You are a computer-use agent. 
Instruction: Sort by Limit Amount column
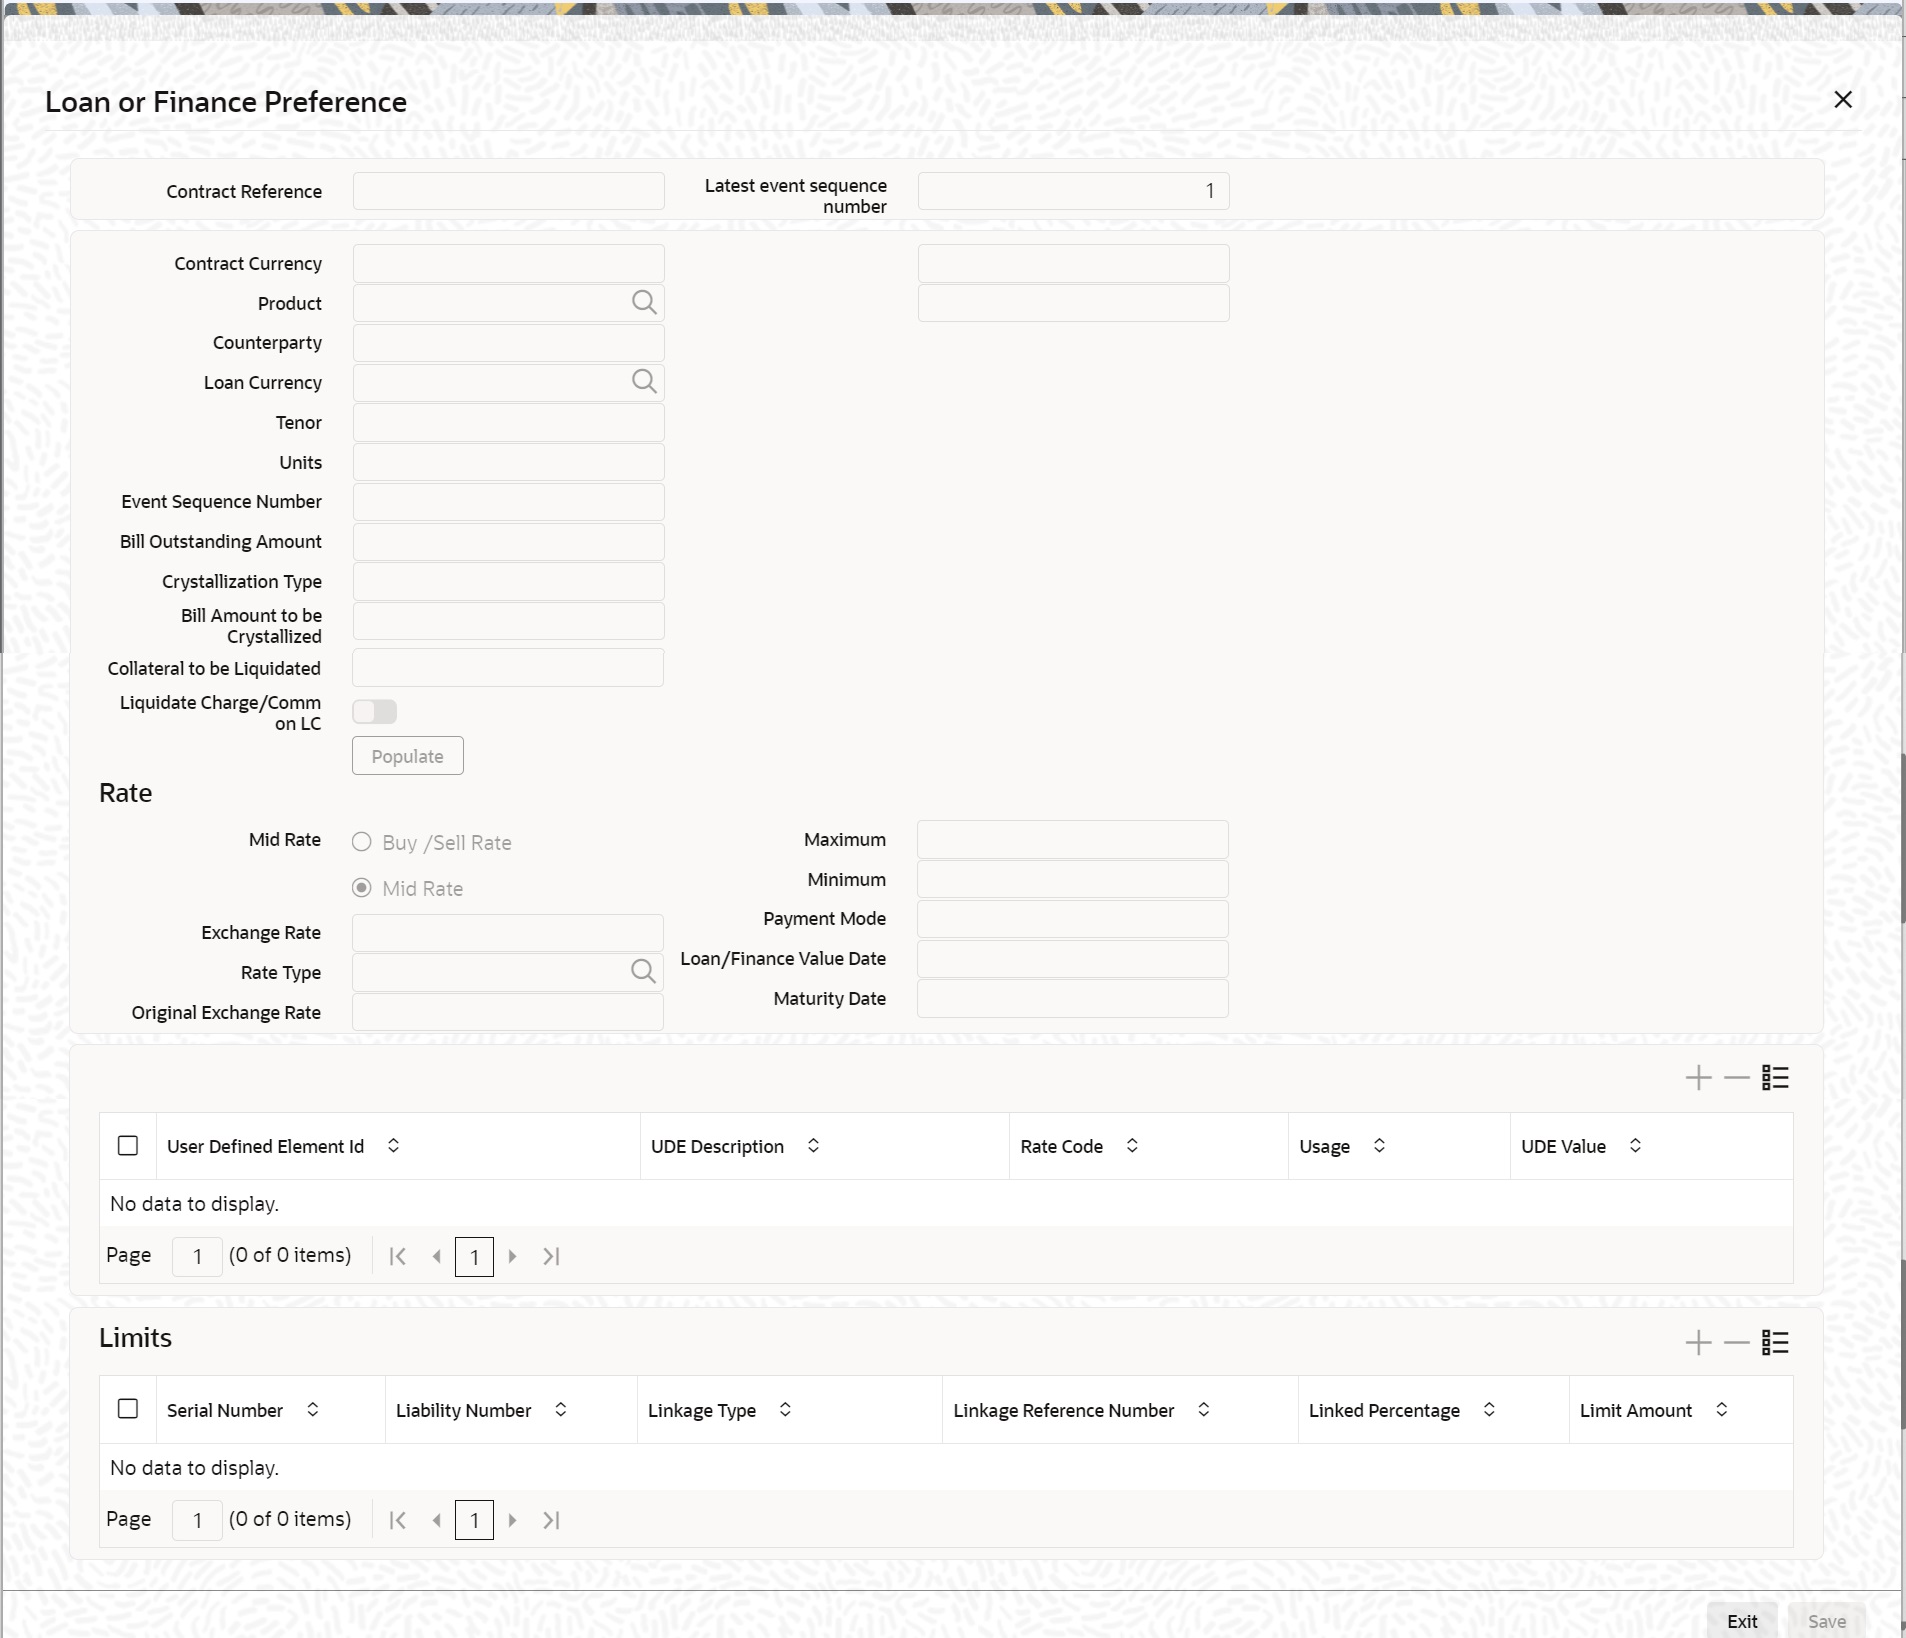click(1721, 1409)
